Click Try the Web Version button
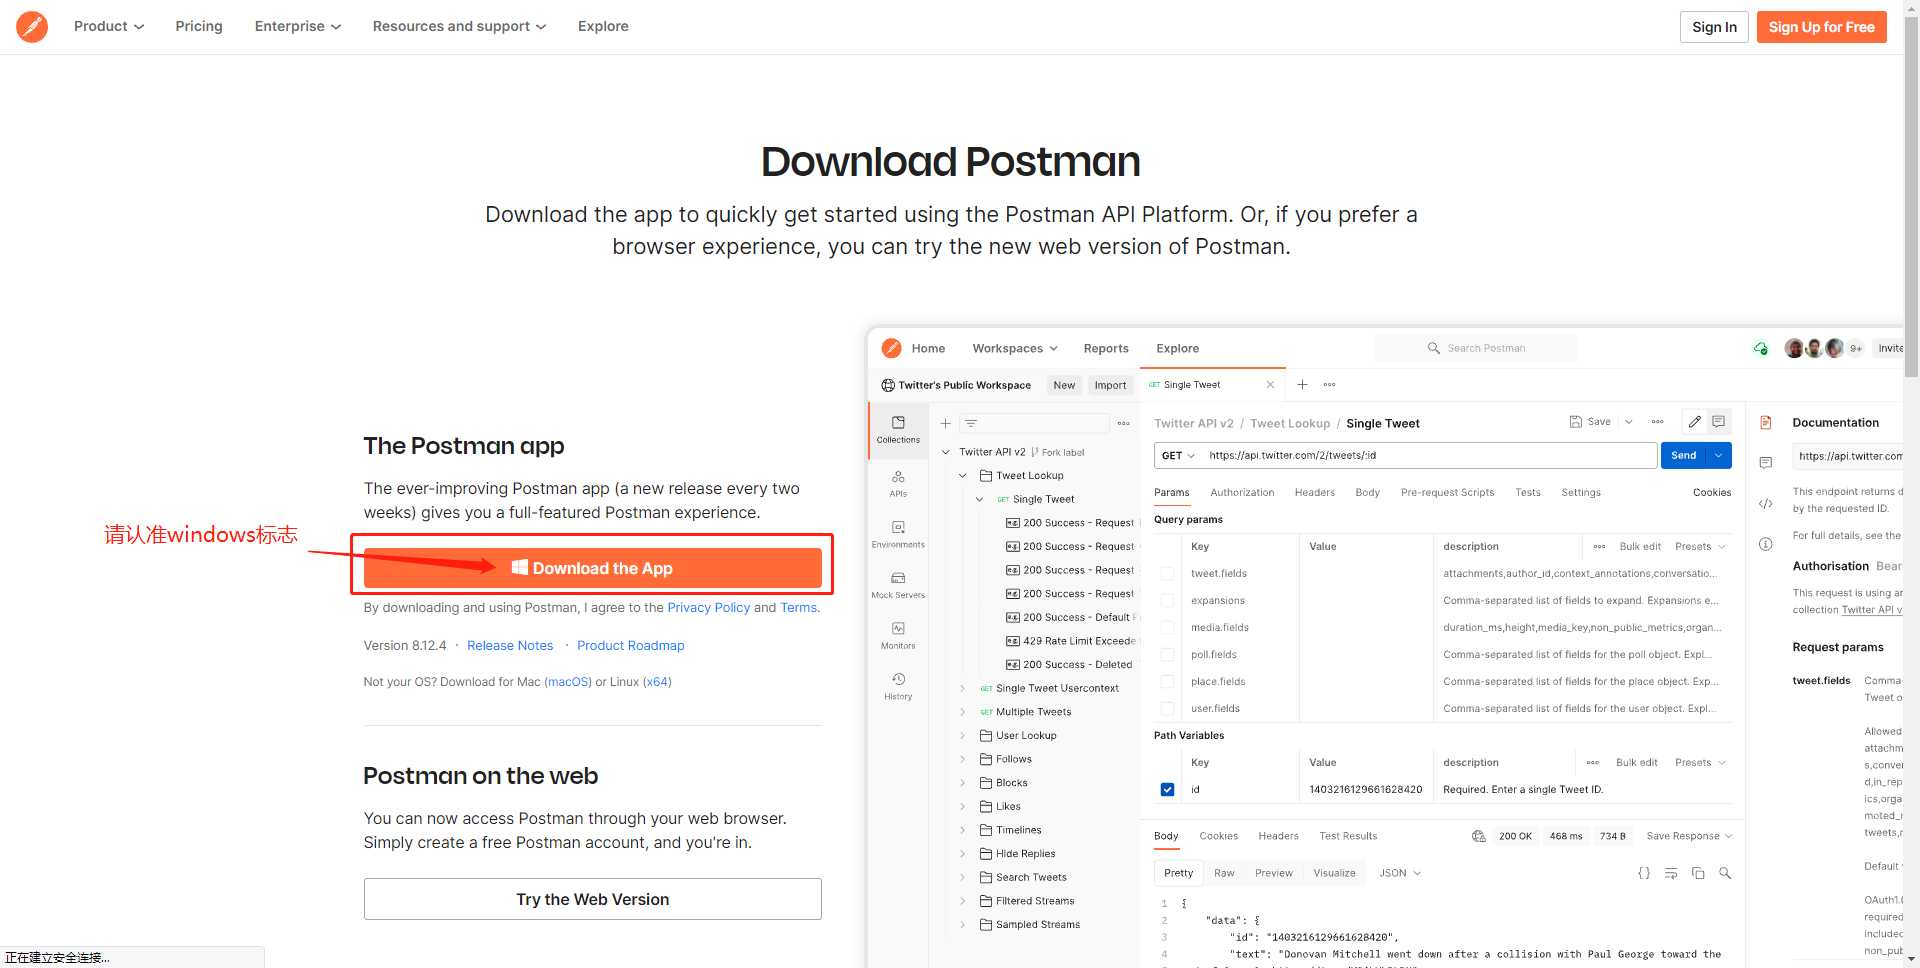The height and width of the screenshot is (968, 1920). [592, 899]
